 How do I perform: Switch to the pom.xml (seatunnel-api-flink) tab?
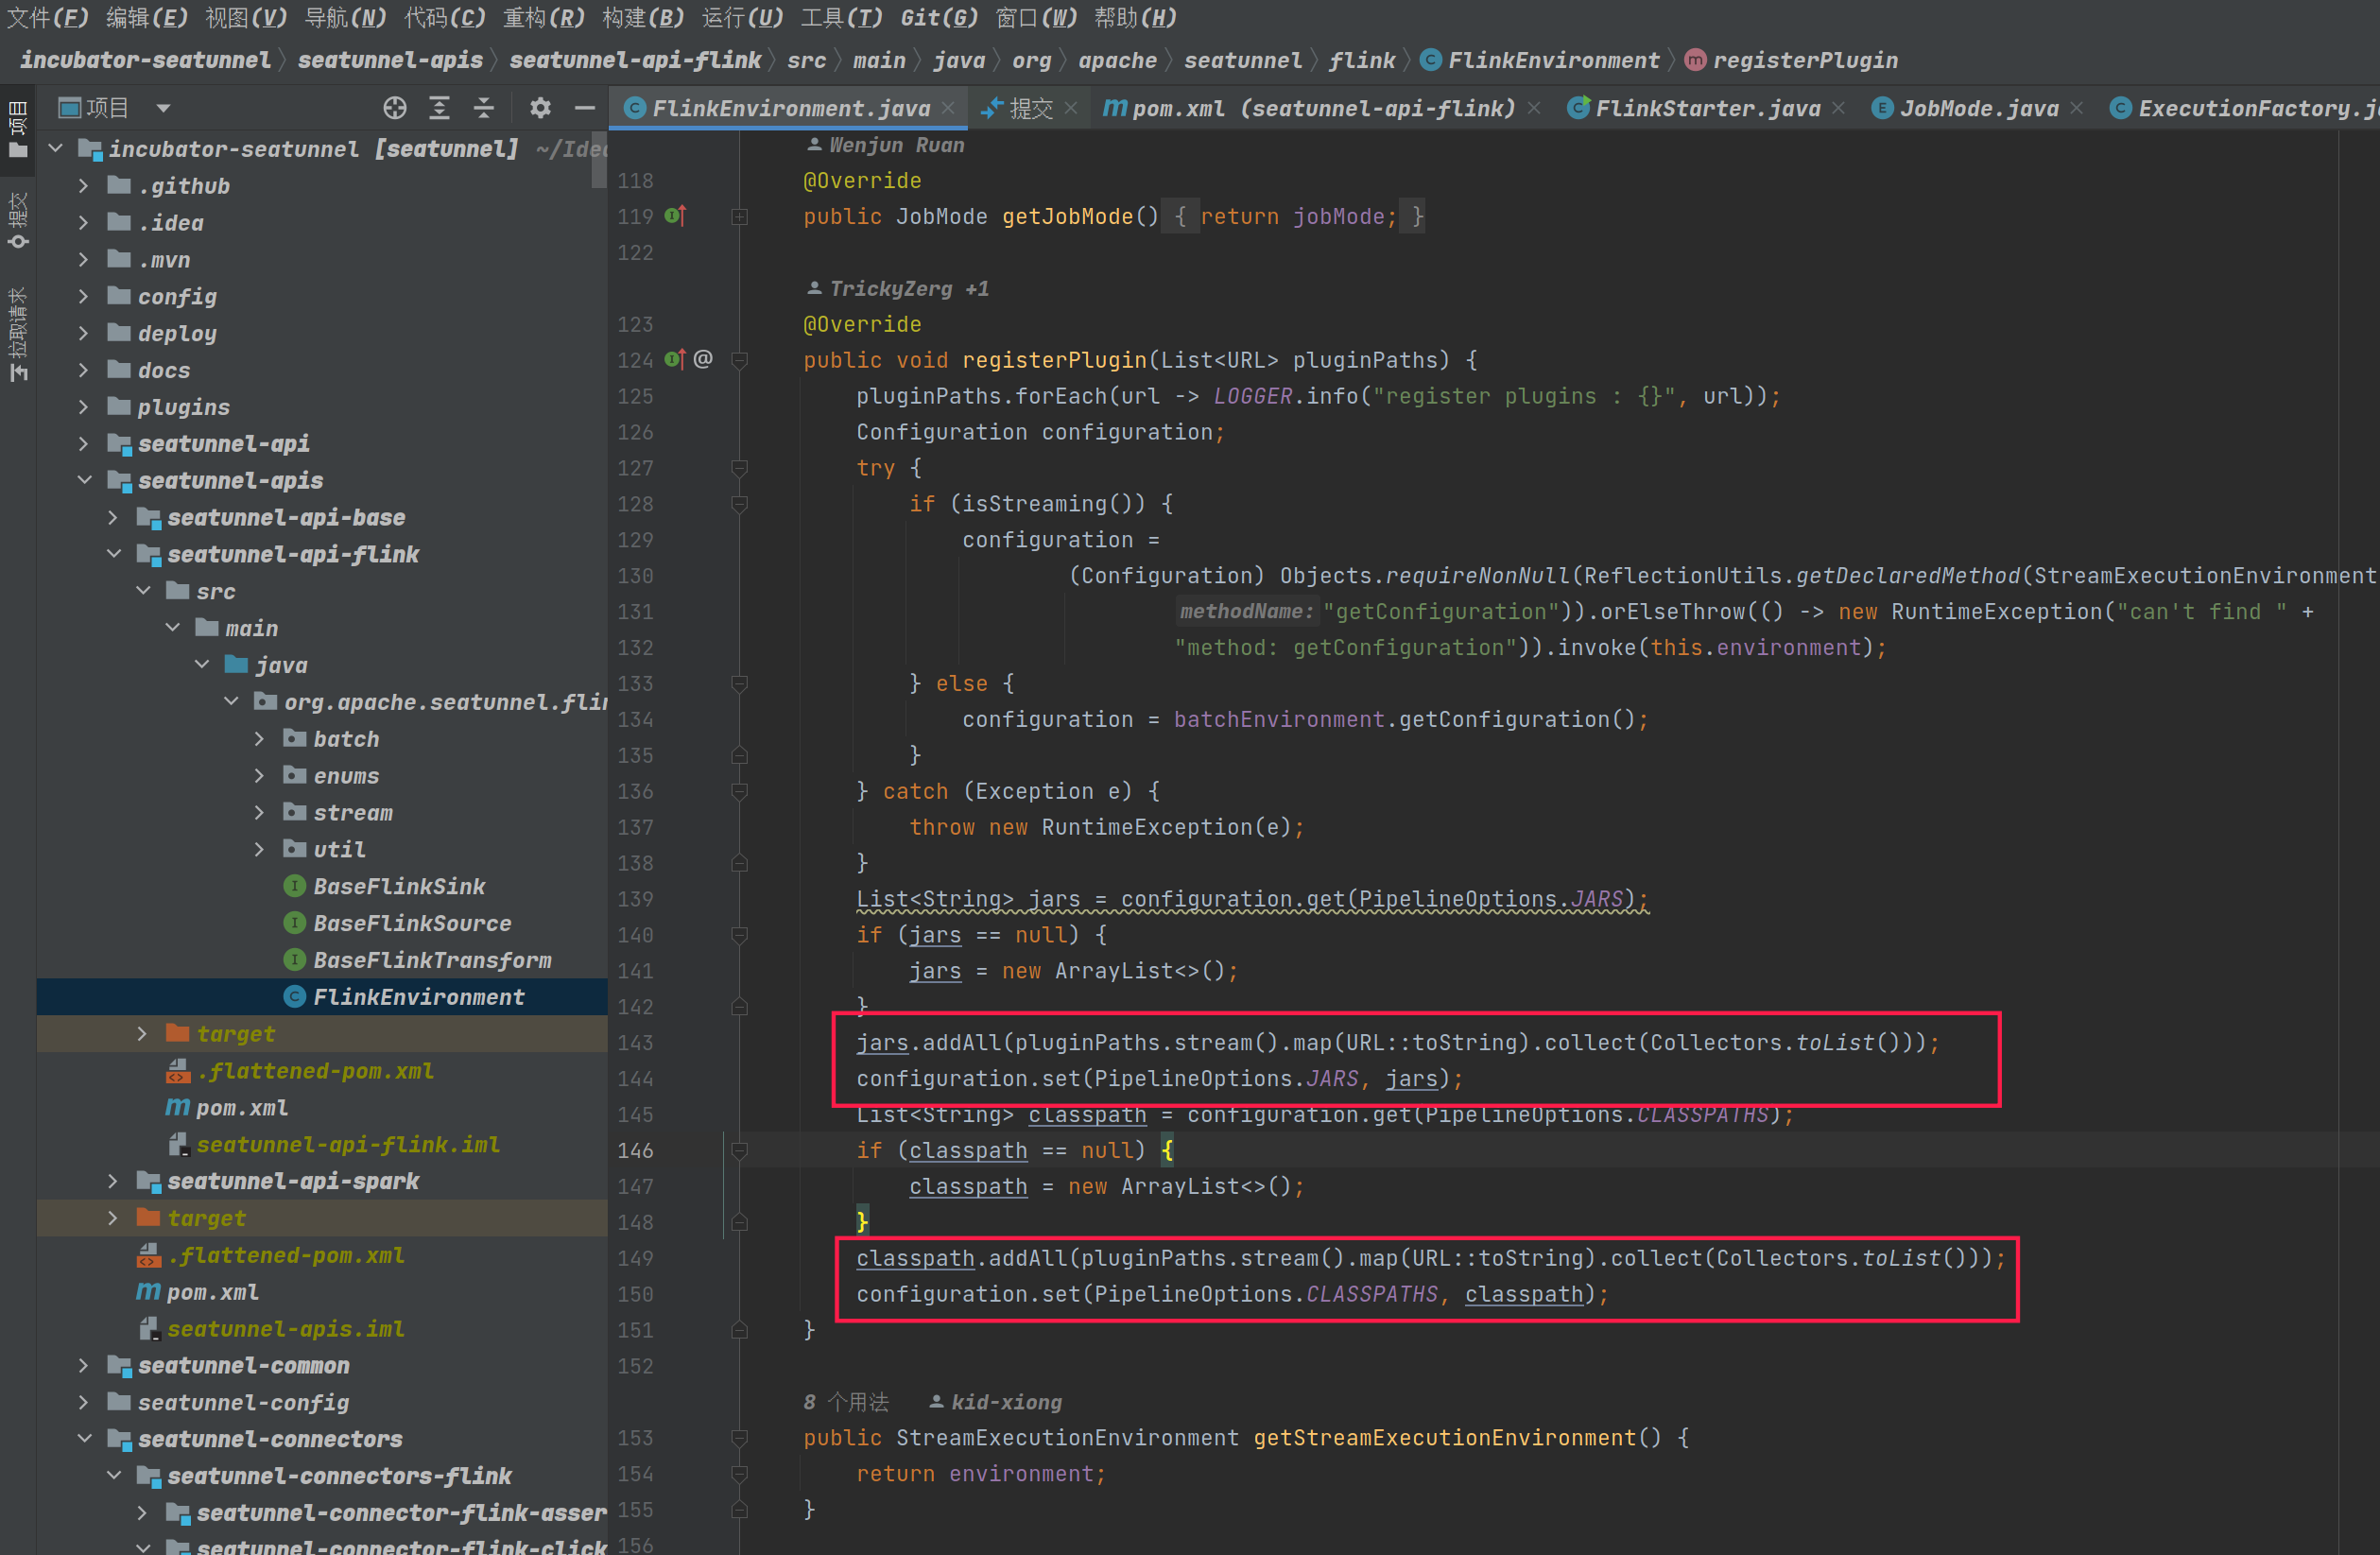click(1310, 108)
